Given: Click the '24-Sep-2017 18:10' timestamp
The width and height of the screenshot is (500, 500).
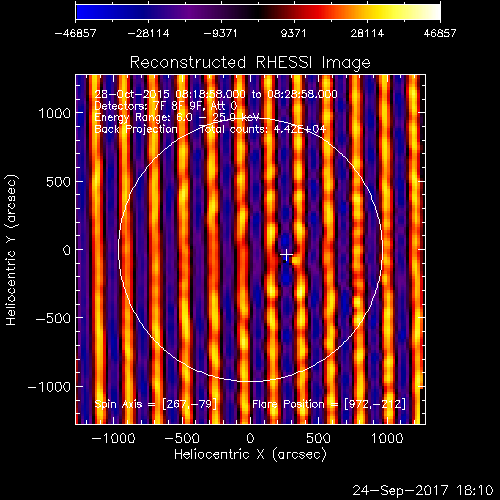Looking at the screenshot, I should coord(423,490).
